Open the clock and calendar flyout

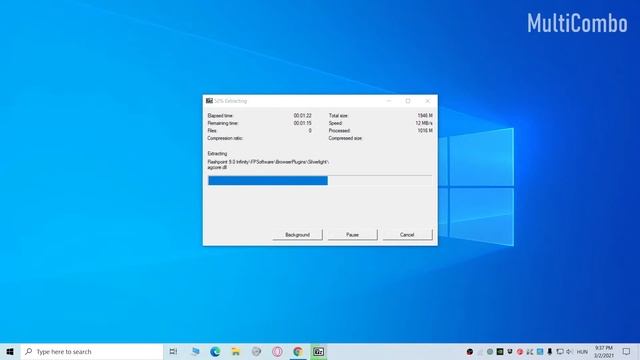(x=604, y=351)
